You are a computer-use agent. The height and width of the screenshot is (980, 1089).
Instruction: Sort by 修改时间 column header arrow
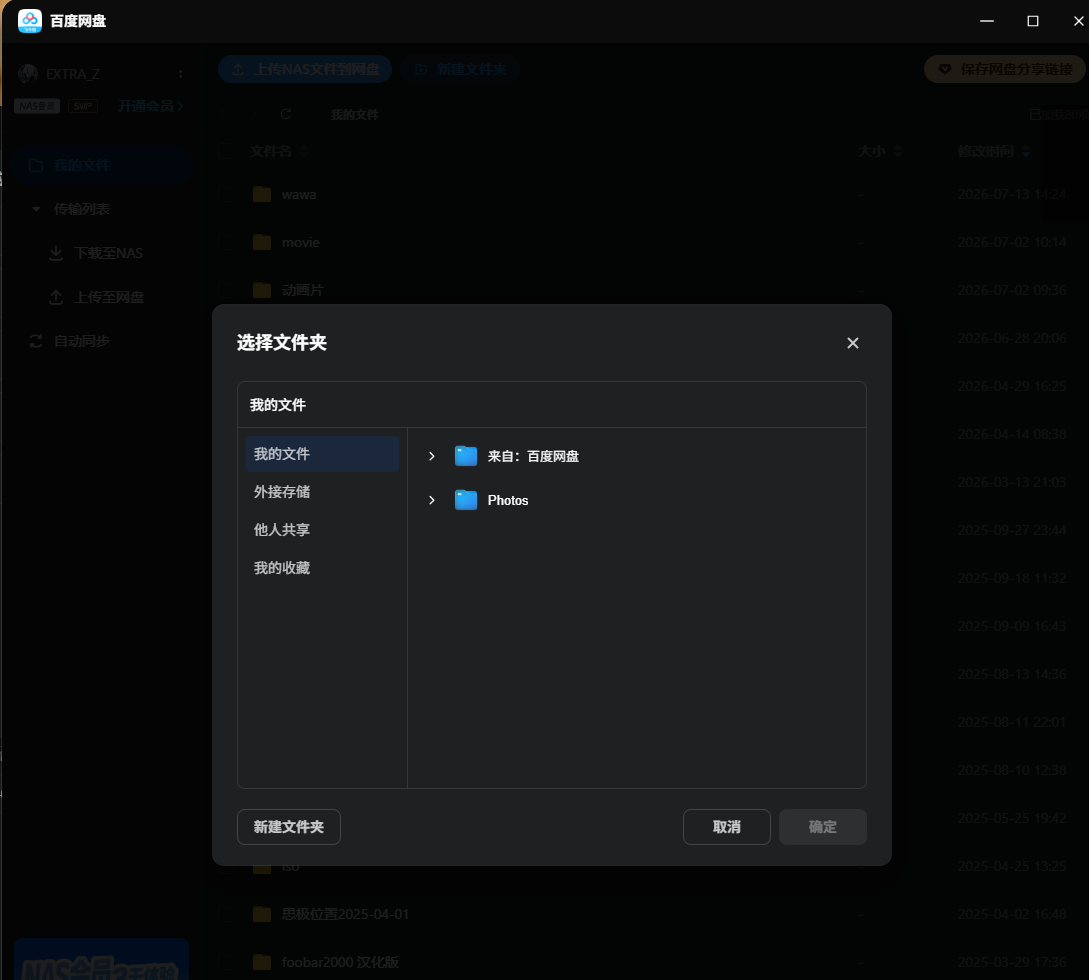pyautogui.click(x=1026, y=151)
